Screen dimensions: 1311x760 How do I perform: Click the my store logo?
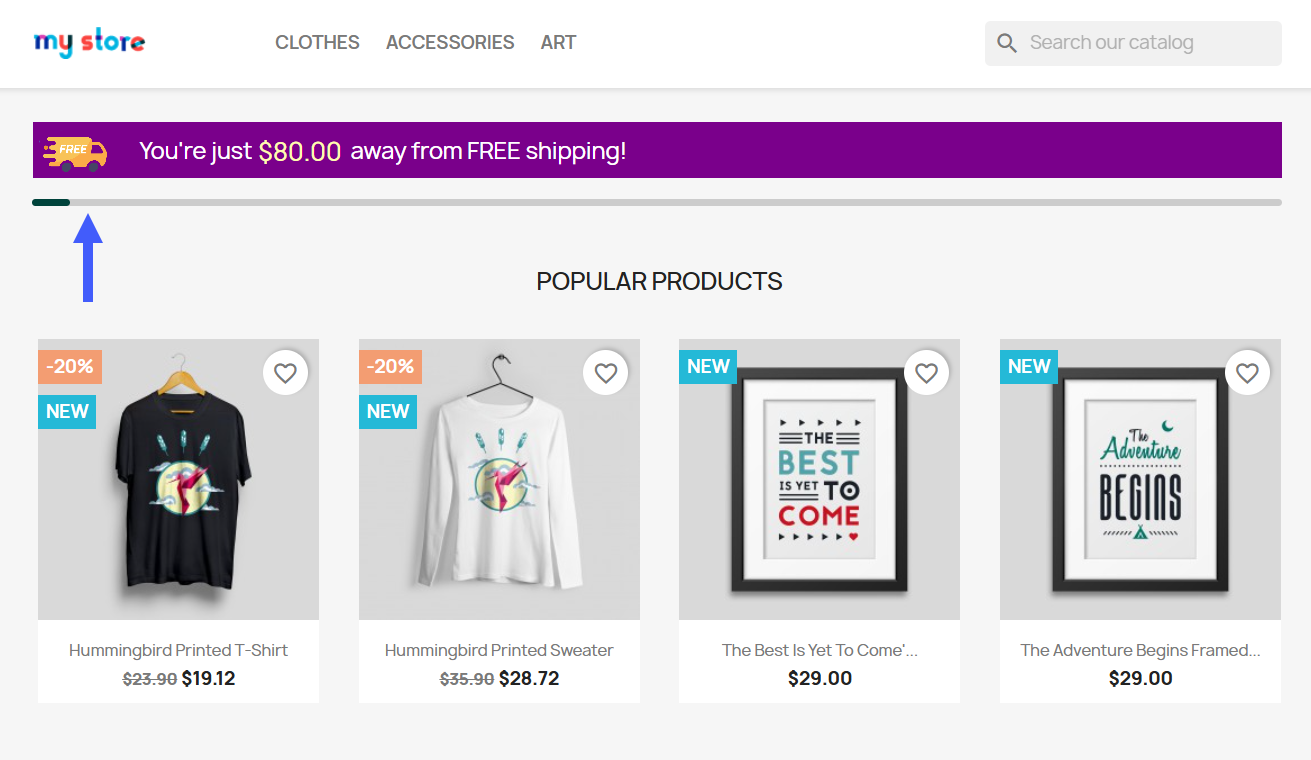(89, 43)
